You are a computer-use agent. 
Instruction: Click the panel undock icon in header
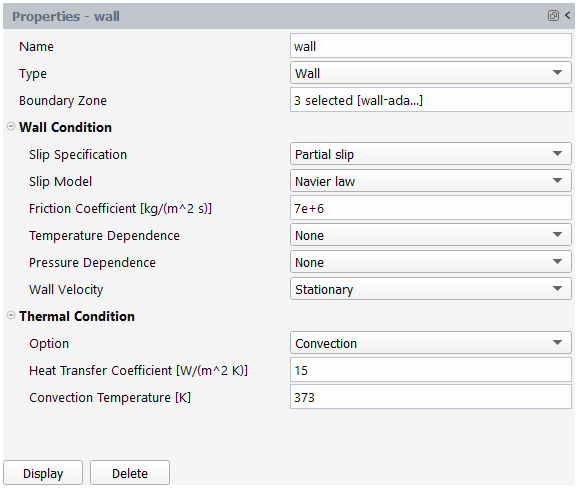click(x=553, y=16)
